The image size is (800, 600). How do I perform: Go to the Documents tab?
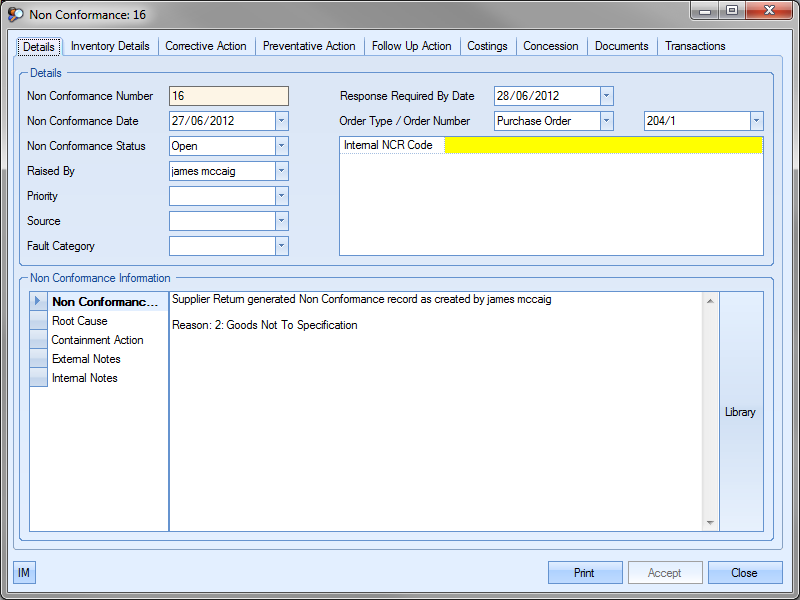point(621,46)
